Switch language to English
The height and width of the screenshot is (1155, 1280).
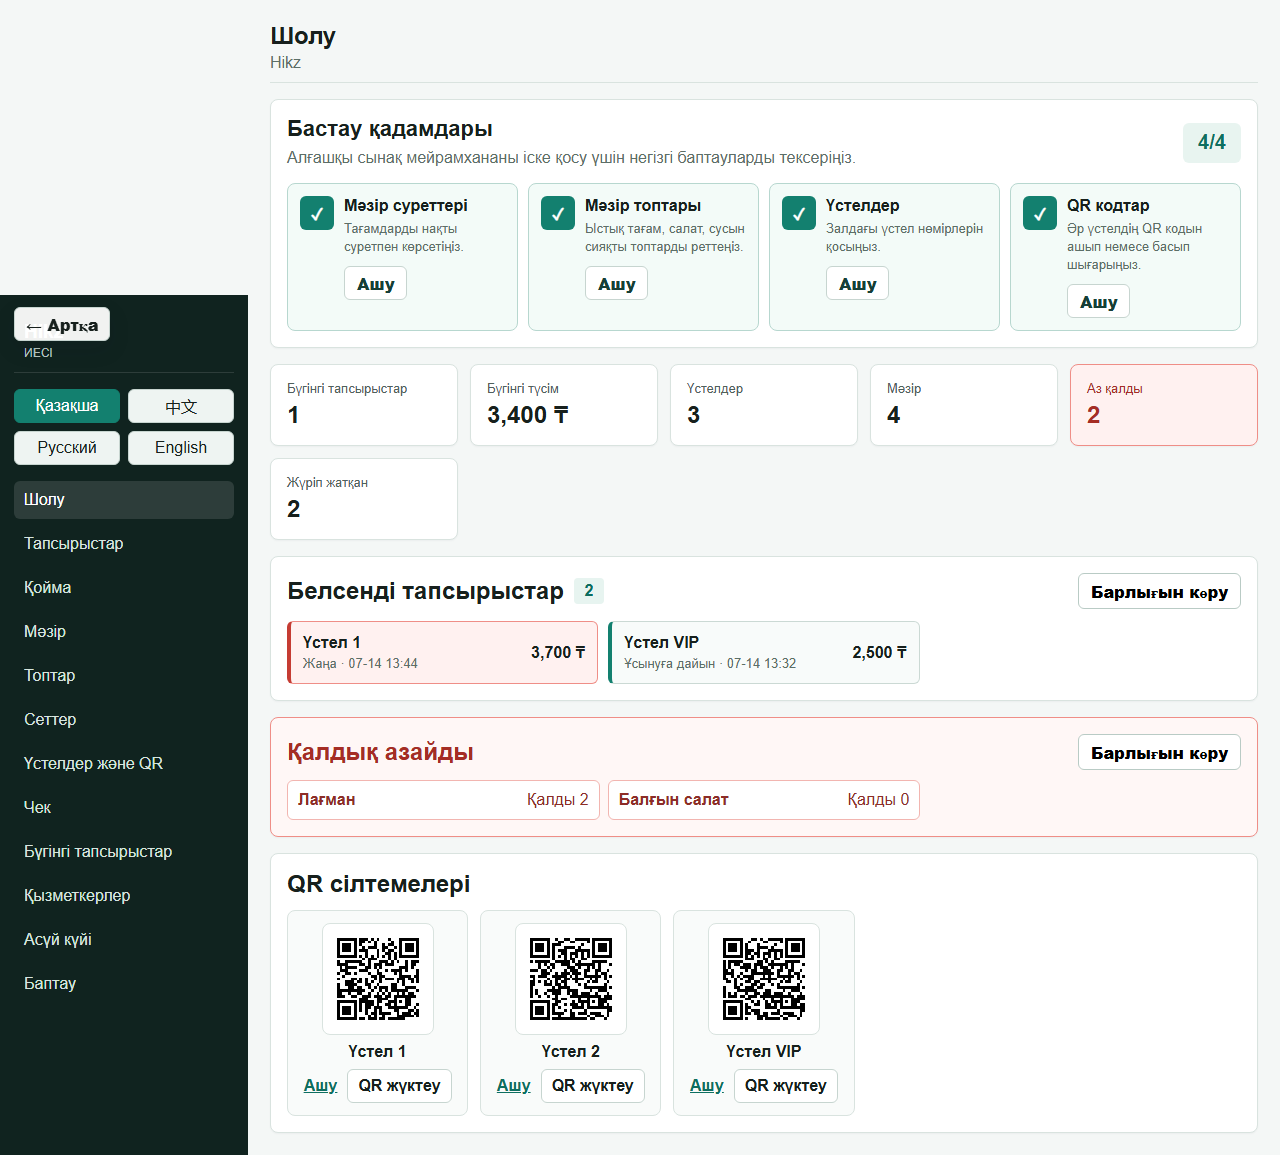181,448
